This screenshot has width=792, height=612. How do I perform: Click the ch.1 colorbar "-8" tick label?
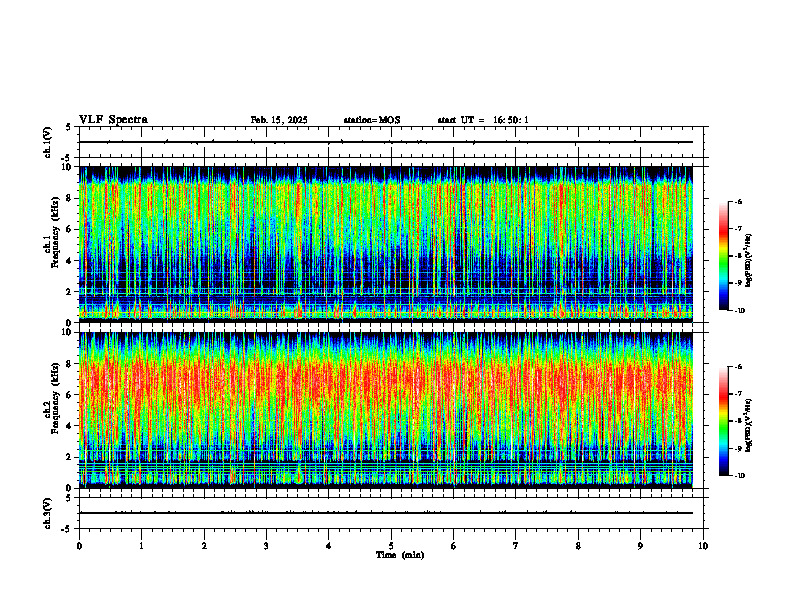(738, 256)
